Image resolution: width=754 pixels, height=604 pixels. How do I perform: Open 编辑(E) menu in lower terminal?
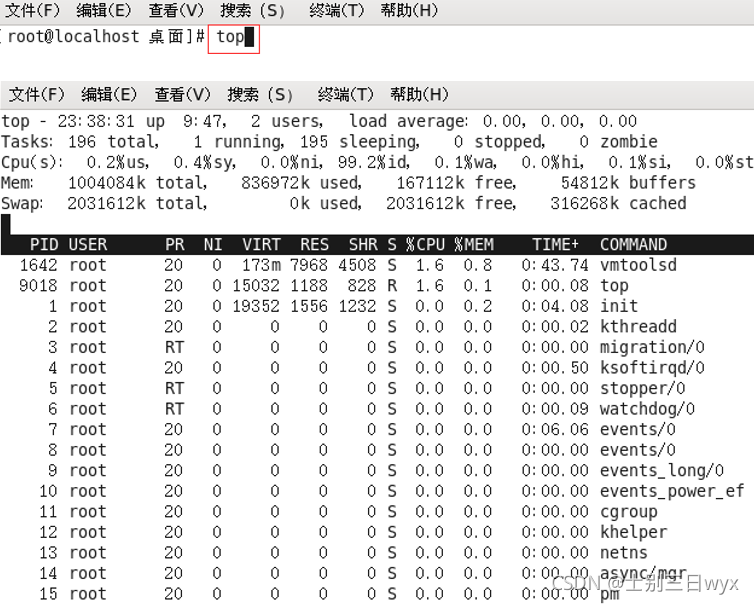pos(109,94)
